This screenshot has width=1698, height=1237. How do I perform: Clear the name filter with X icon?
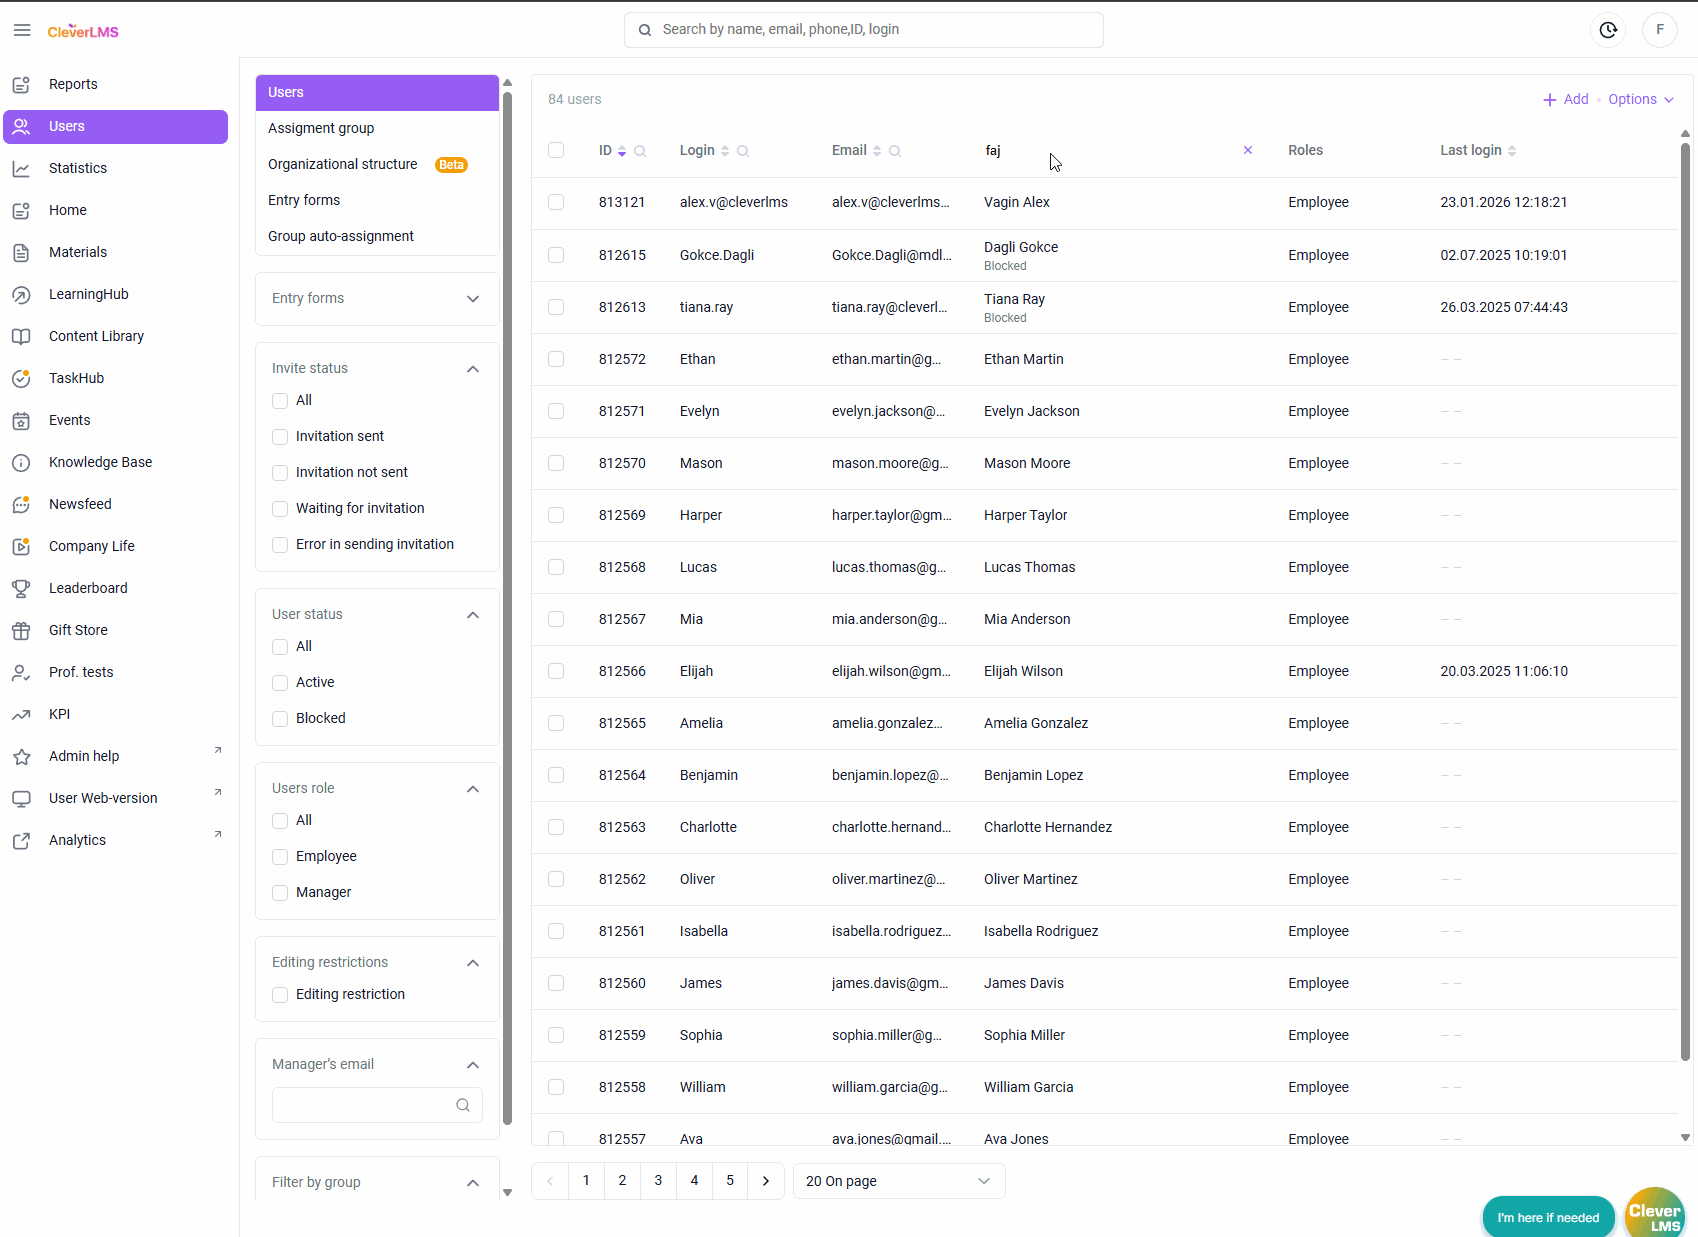click(x=1247, y=150)
